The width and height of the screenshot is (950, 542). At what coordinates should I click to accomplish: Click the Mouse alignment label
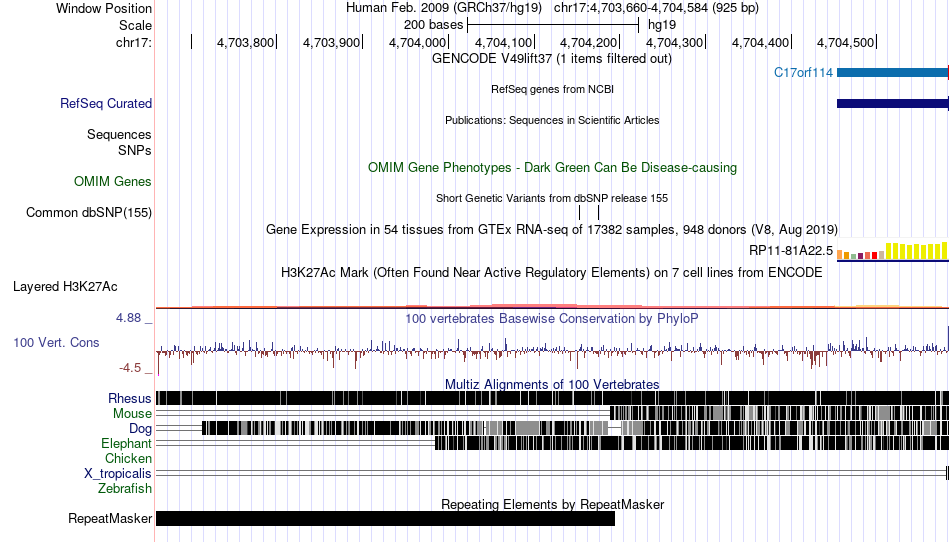tap(132, 414)
